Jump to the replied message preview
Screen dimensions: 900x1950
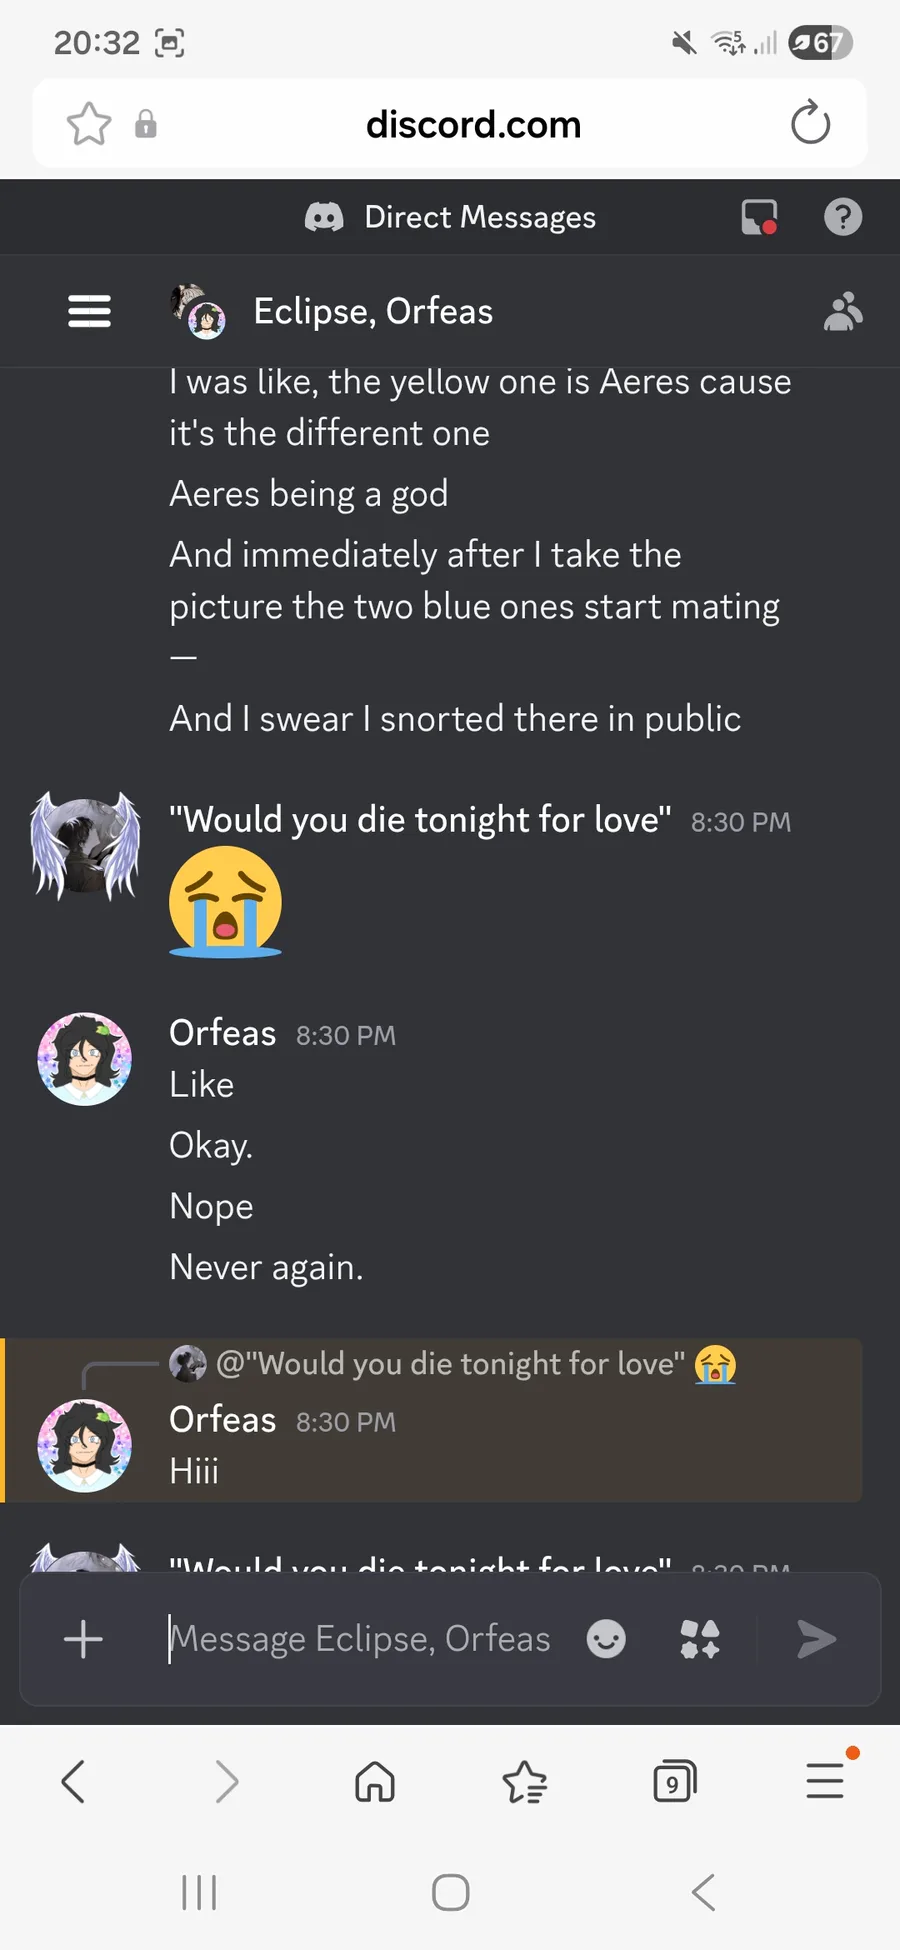click(450, 1364)
